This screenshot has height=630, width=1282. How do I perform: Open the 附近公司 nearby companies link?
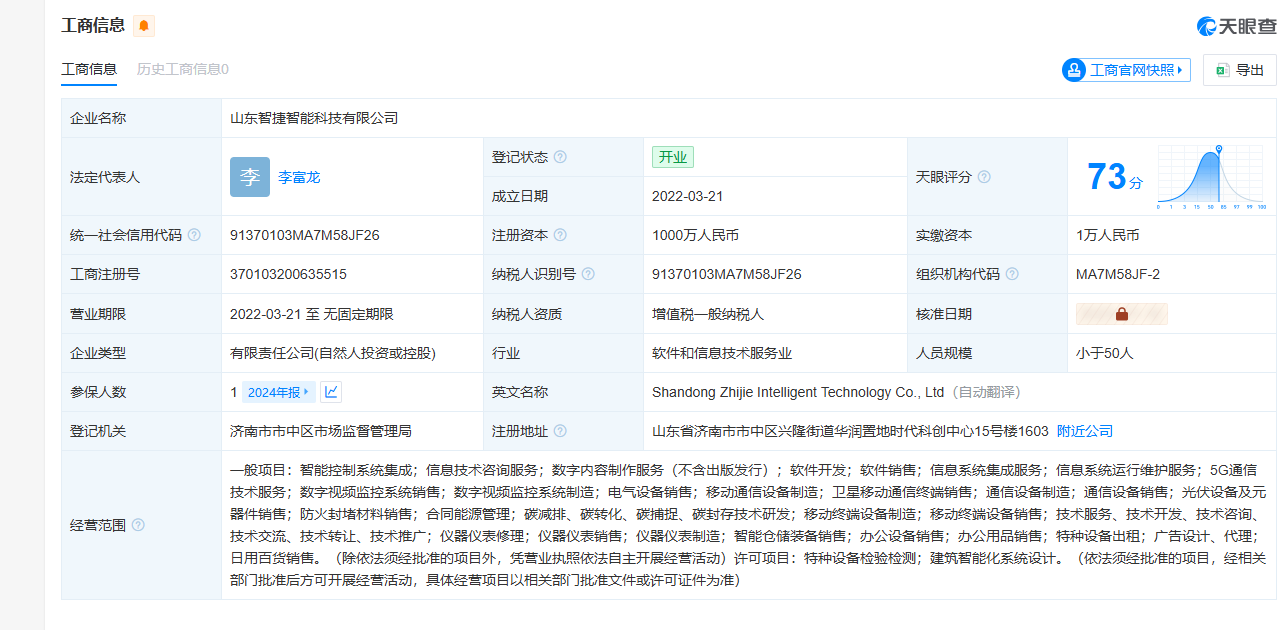1085,431
